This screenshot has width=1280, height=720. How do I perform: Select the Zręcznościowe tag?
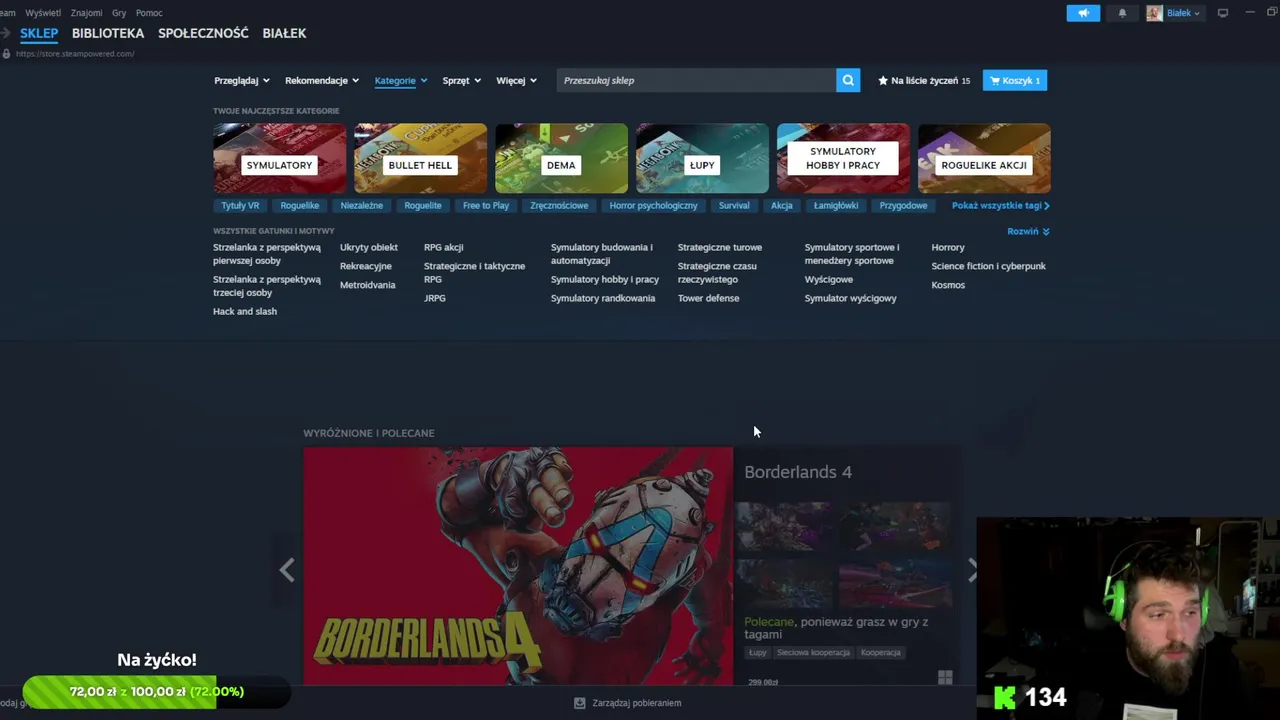(x=559, y=205)
